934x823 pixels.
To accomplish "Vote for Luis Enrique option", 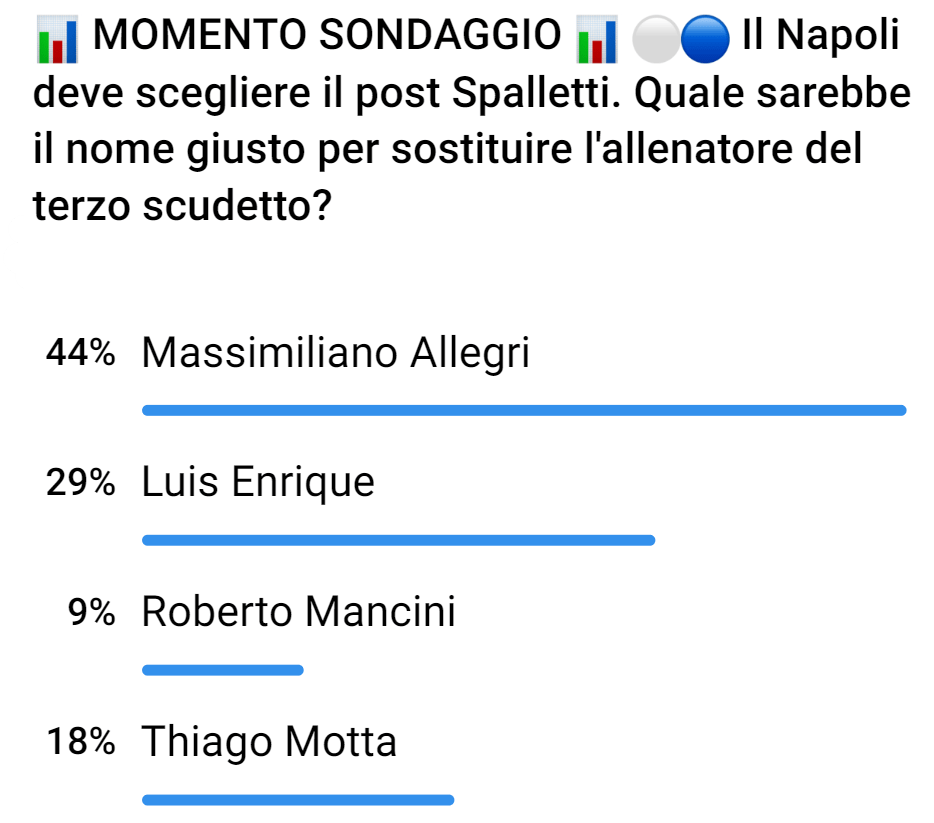I will [260, 484].
